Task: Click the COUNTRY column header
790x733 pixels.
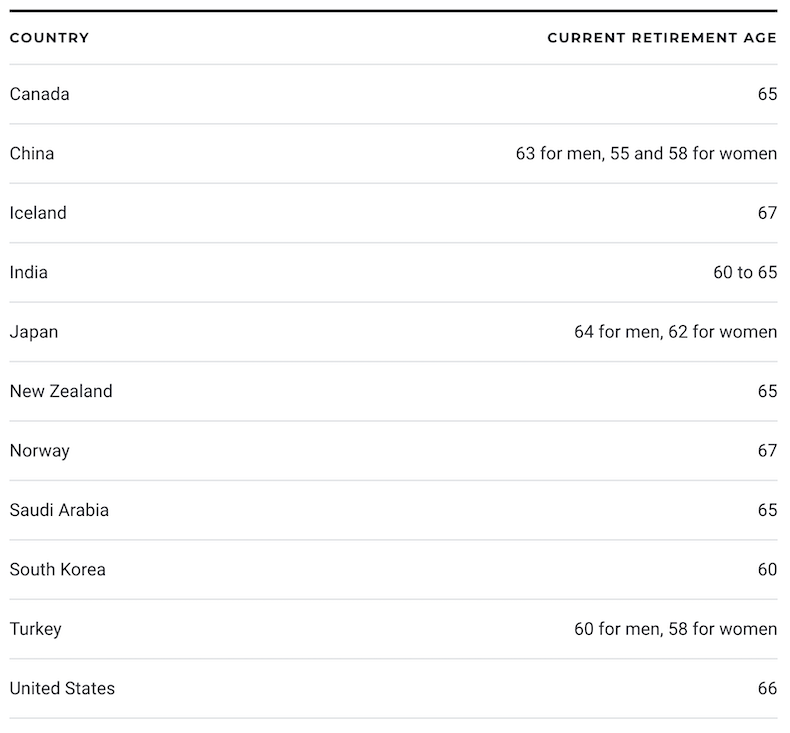Action: click(x=49, y=38)
